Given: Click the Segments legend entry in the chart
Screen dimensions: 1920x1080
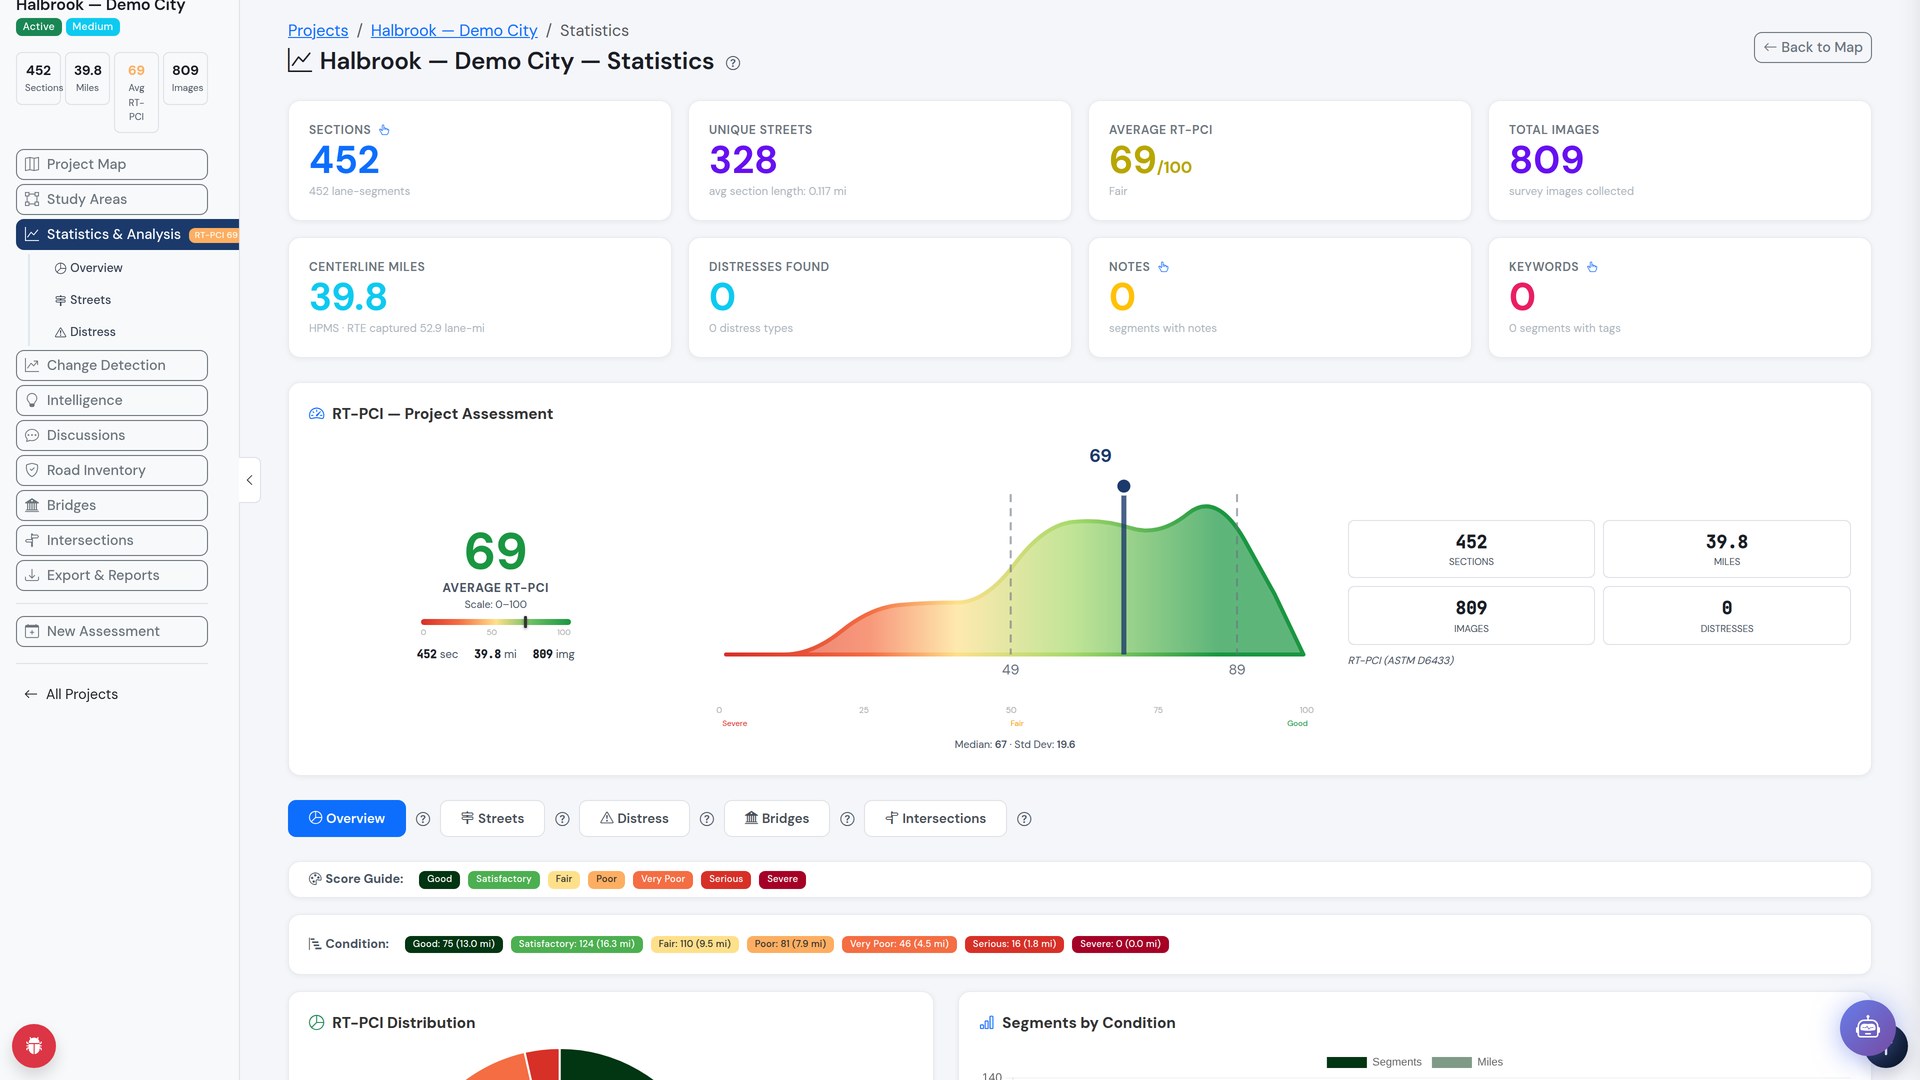Looking at the screenshot, I should pyautogui.click(x=1374, y=1062).
